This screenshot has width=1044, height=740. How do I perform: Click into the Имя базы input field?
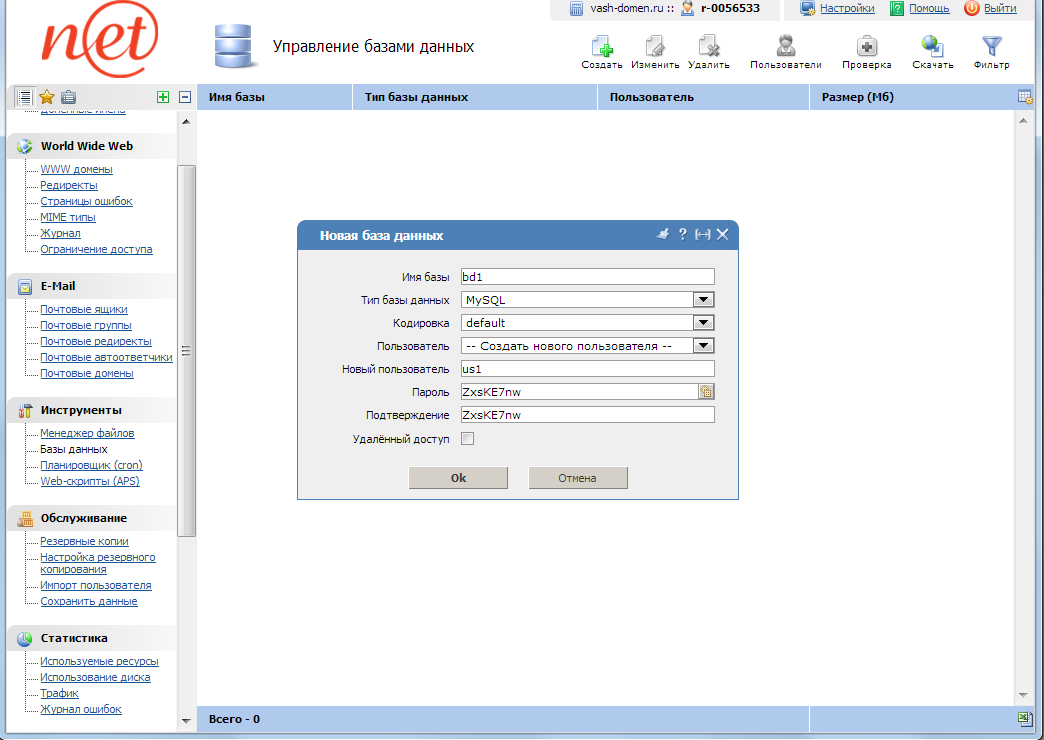[587, 277]
